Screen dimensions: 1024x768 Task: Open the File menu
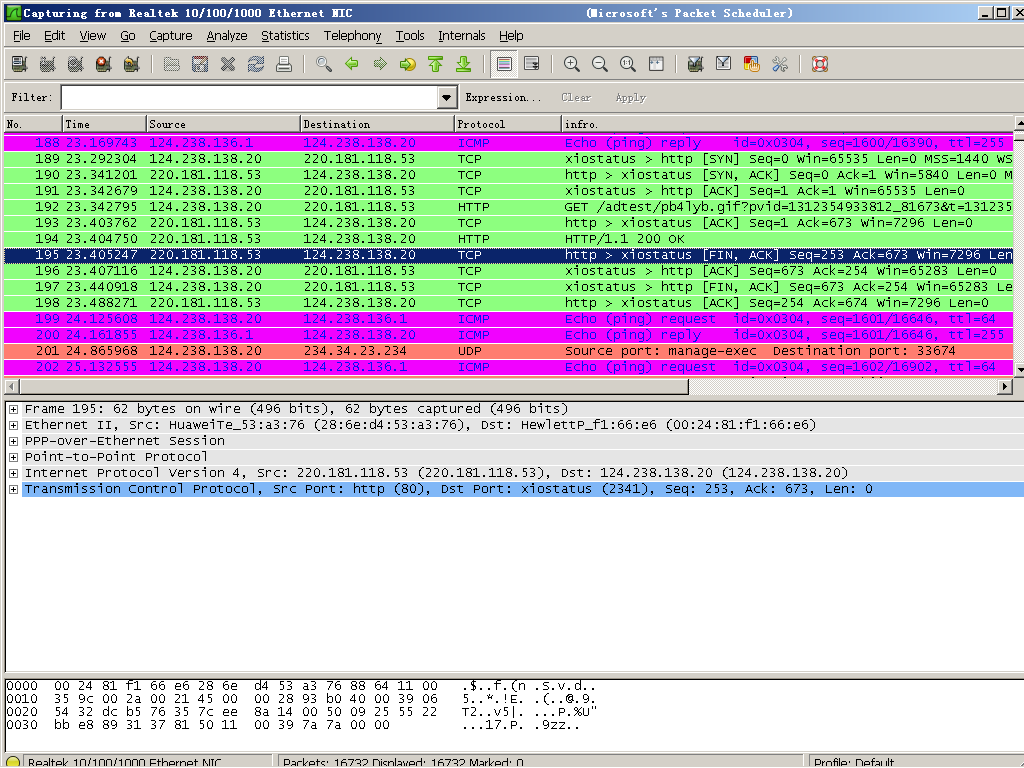click(22, 36)
